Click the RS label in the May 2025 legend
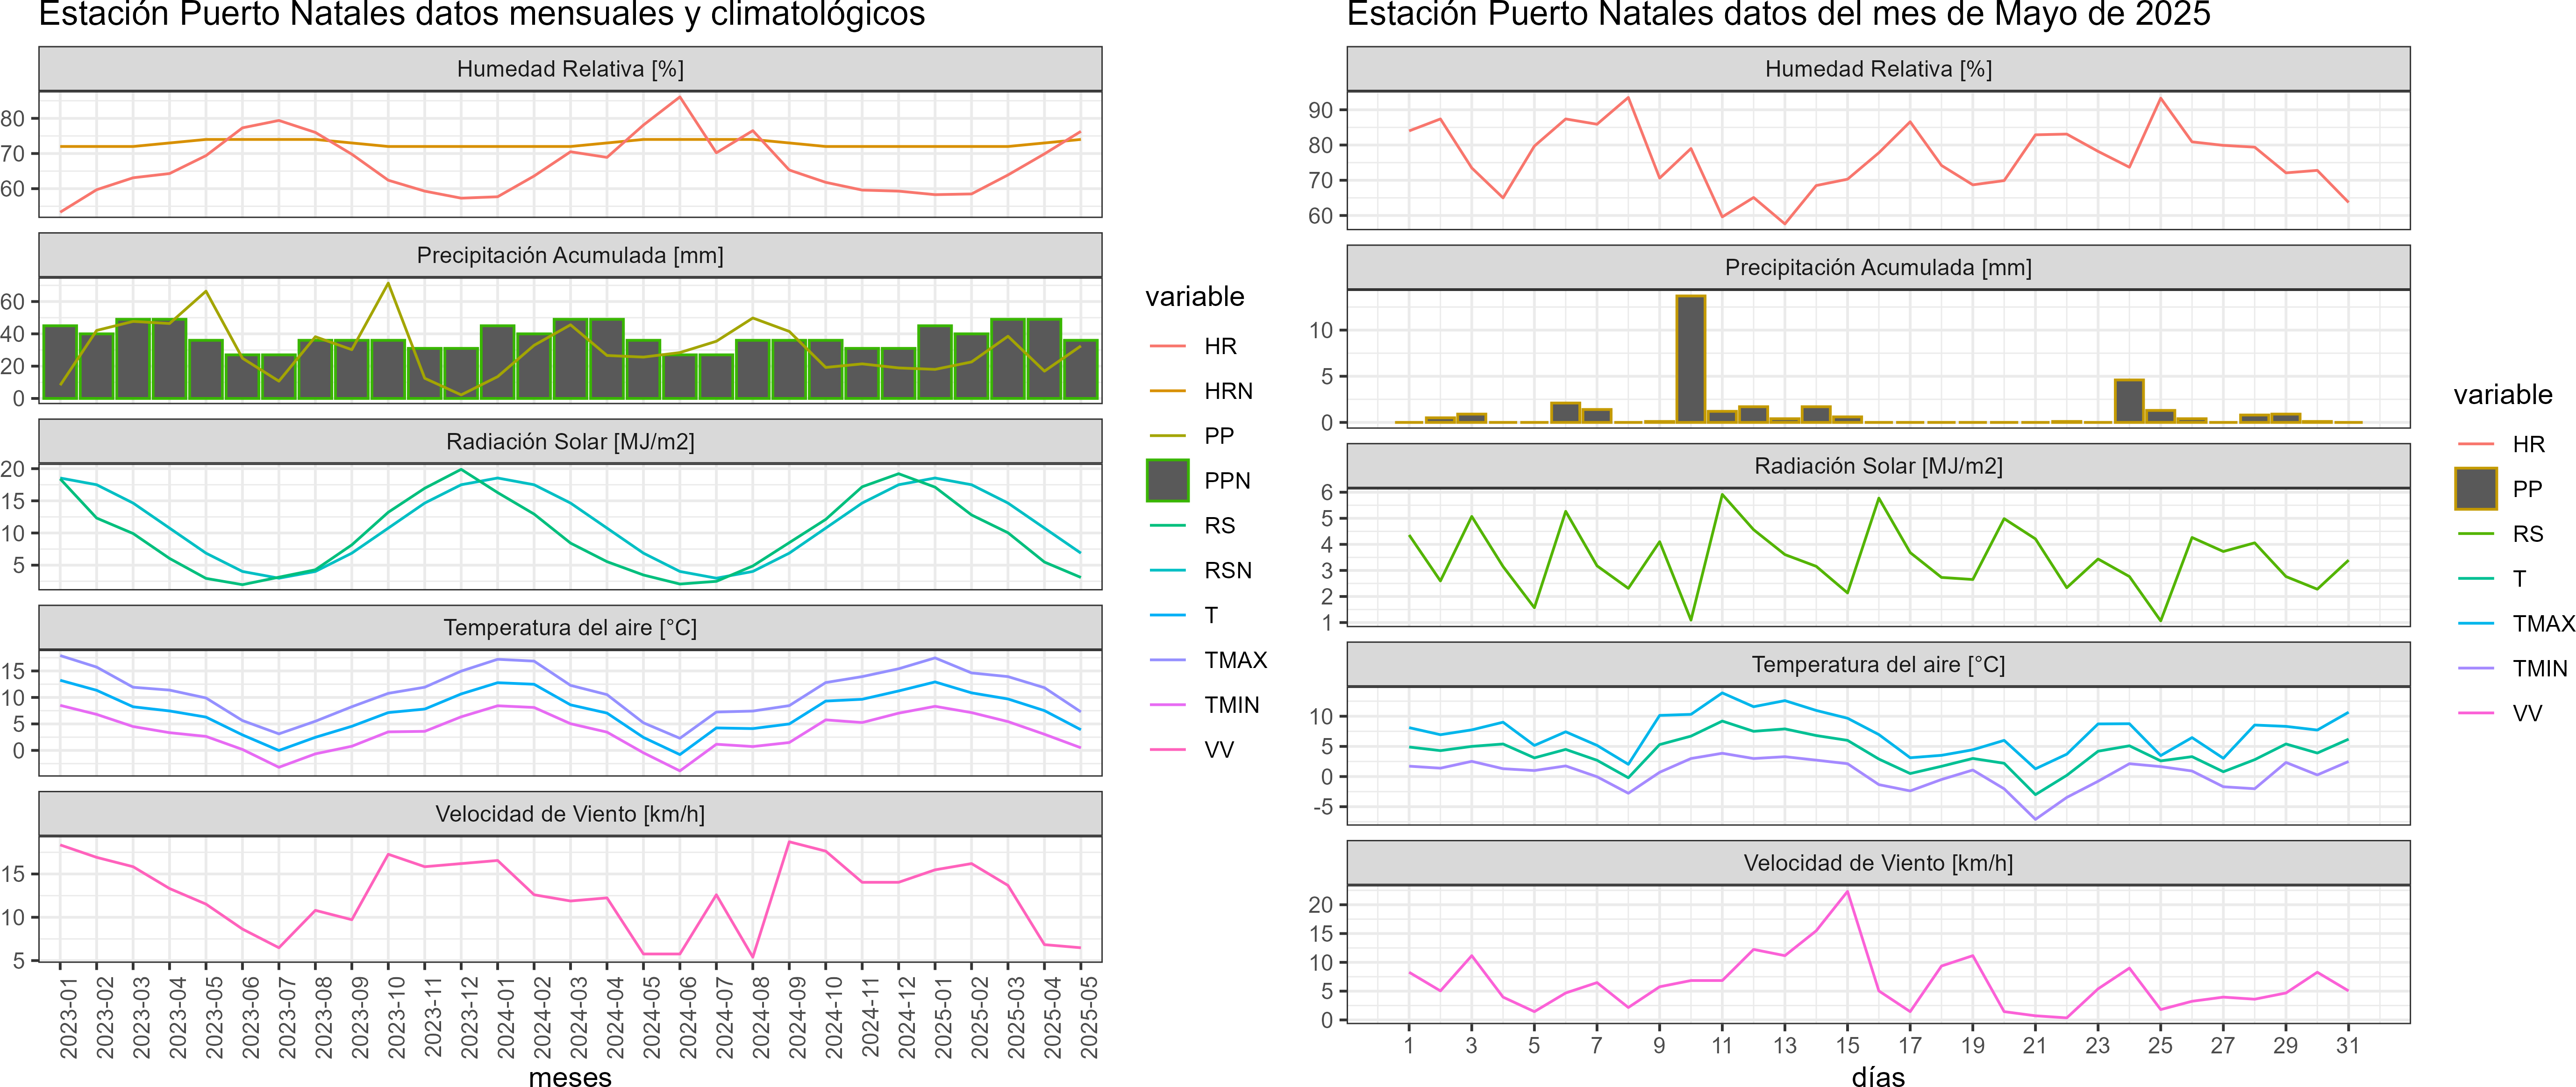2576x1087 pixels. coord(2527,534)
